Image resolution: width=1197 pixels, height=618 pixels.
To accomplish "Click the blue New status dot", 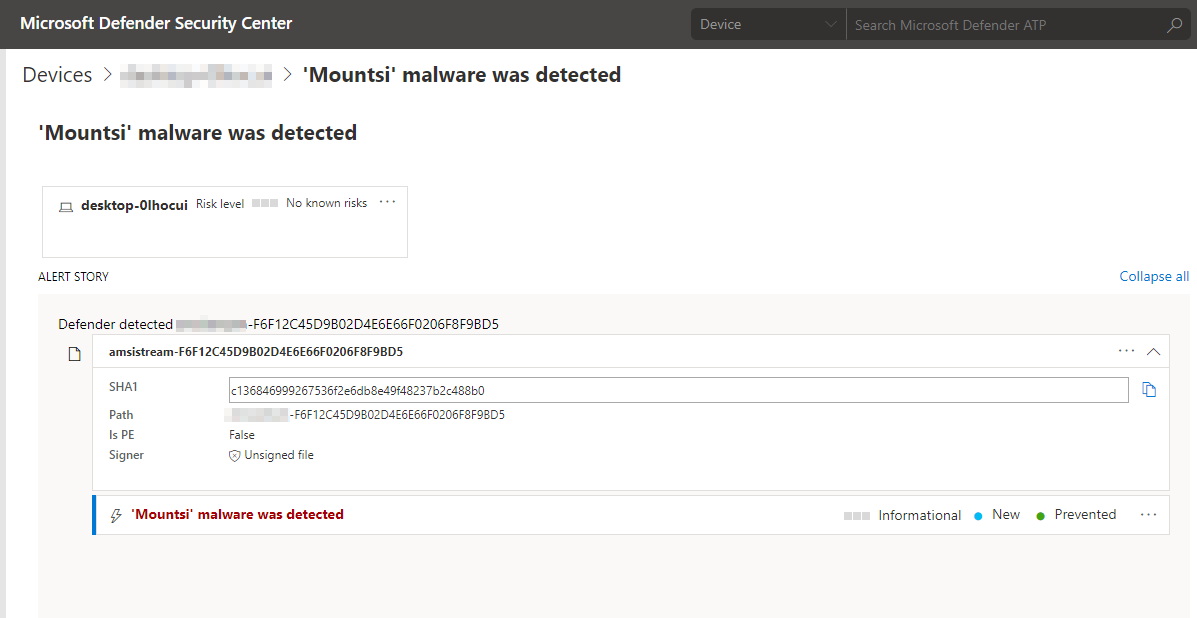I will (977, 514).
